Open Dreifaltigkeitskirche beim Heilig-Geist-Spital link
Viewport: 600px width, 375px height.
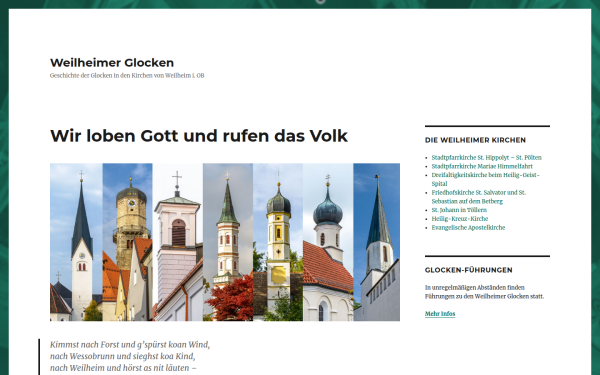[485, 179]
